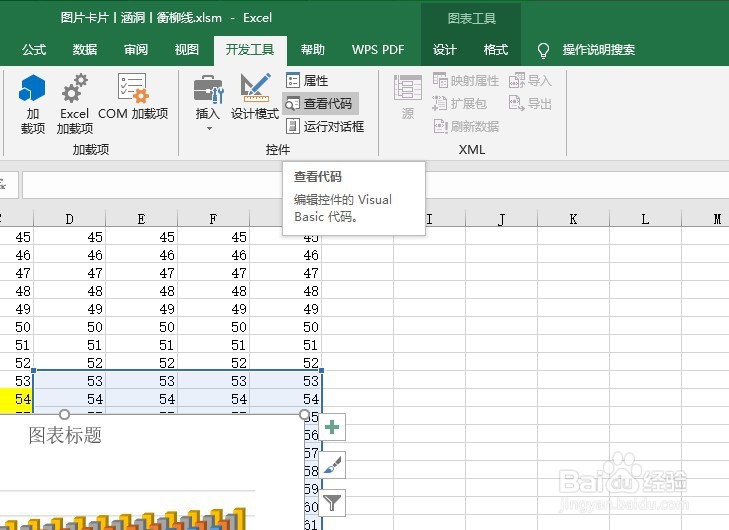The height and width of the screenshot is (530, 729).
Task: Open COM 加载项 dialog
Action: pyautogui.click(x=133, y=97)
